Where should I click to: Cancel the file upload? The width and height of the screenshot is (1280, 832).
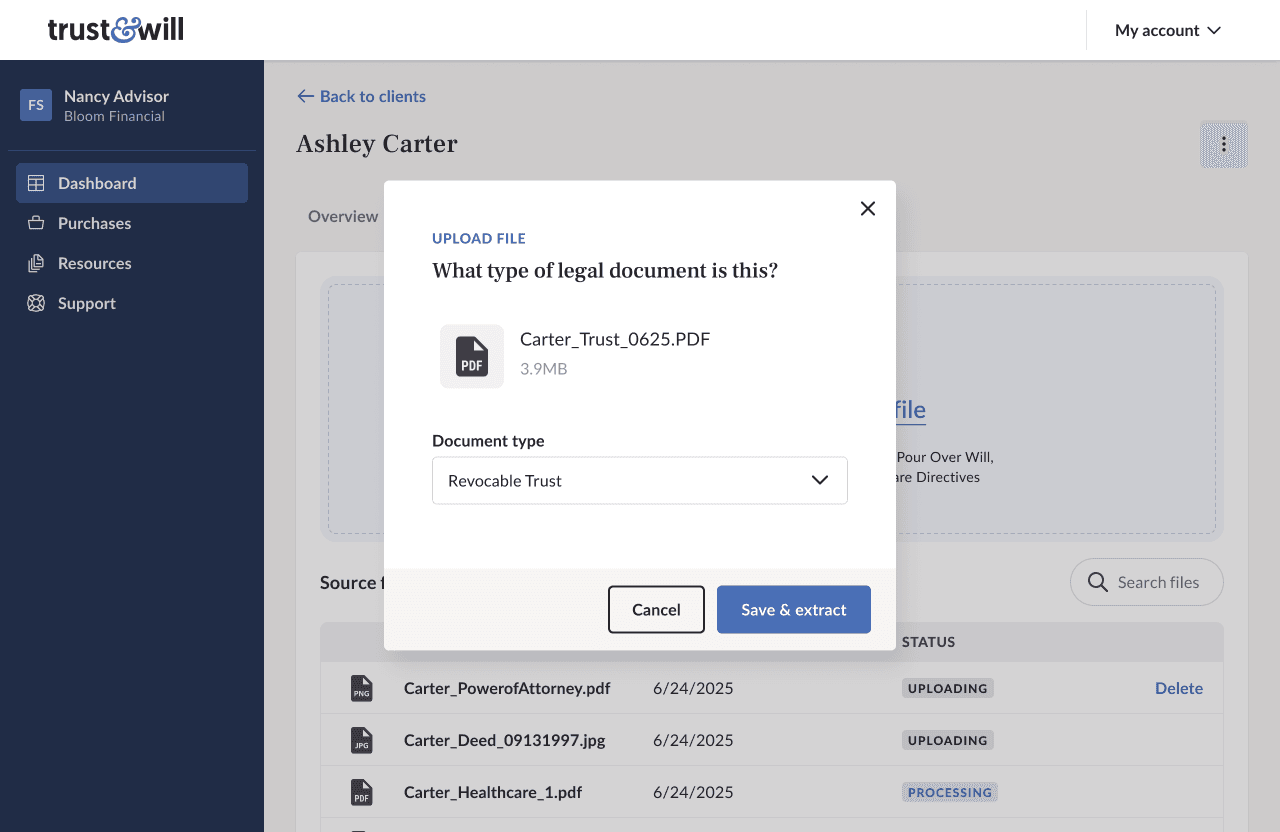pyautogui.click(x=656, y=610)
